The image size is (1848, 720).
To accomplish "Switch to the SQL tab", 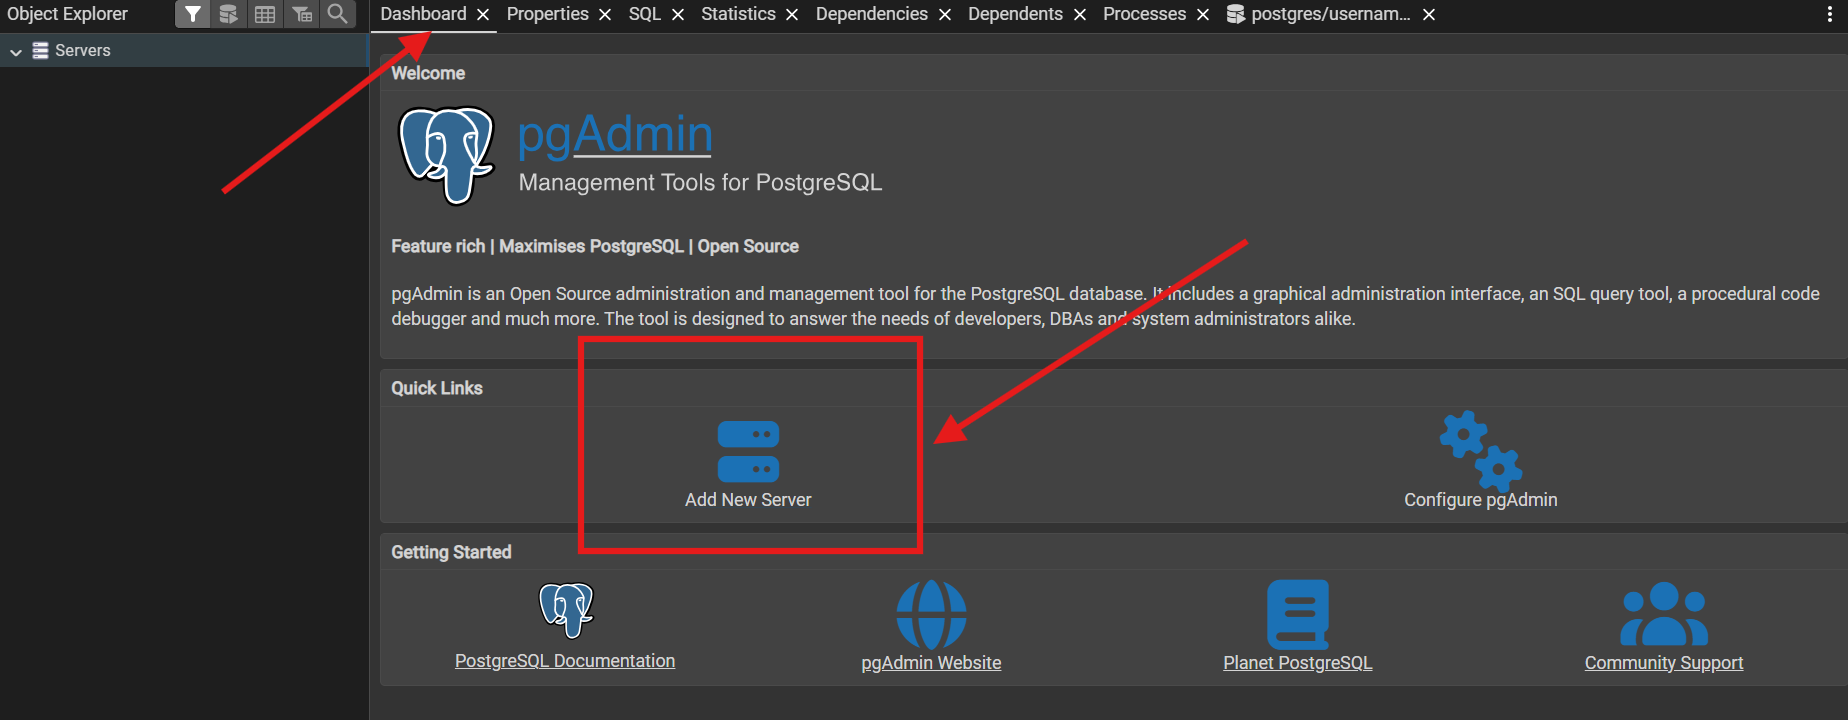I will point(645,14).
